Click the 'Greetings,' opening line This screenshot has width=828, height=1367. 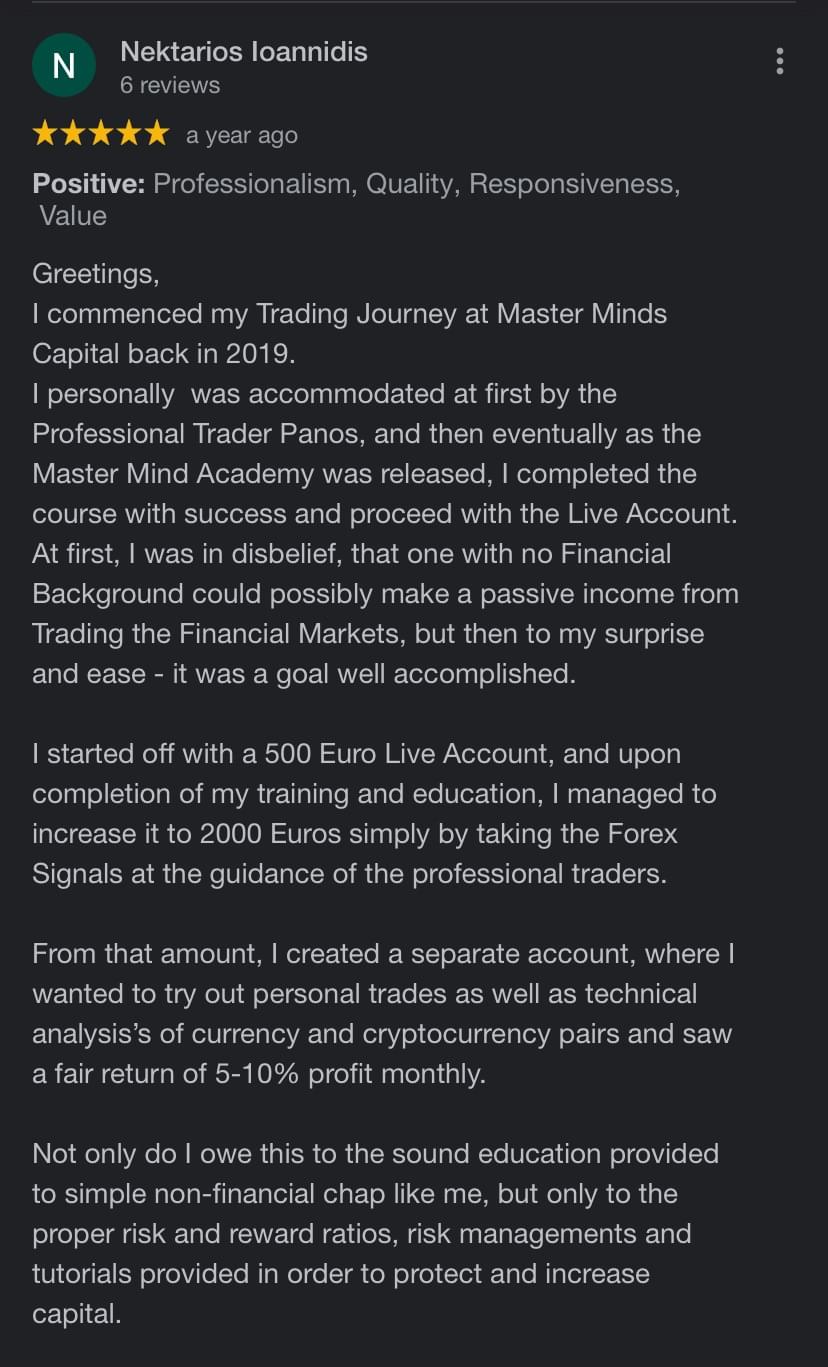coord(96,274)
